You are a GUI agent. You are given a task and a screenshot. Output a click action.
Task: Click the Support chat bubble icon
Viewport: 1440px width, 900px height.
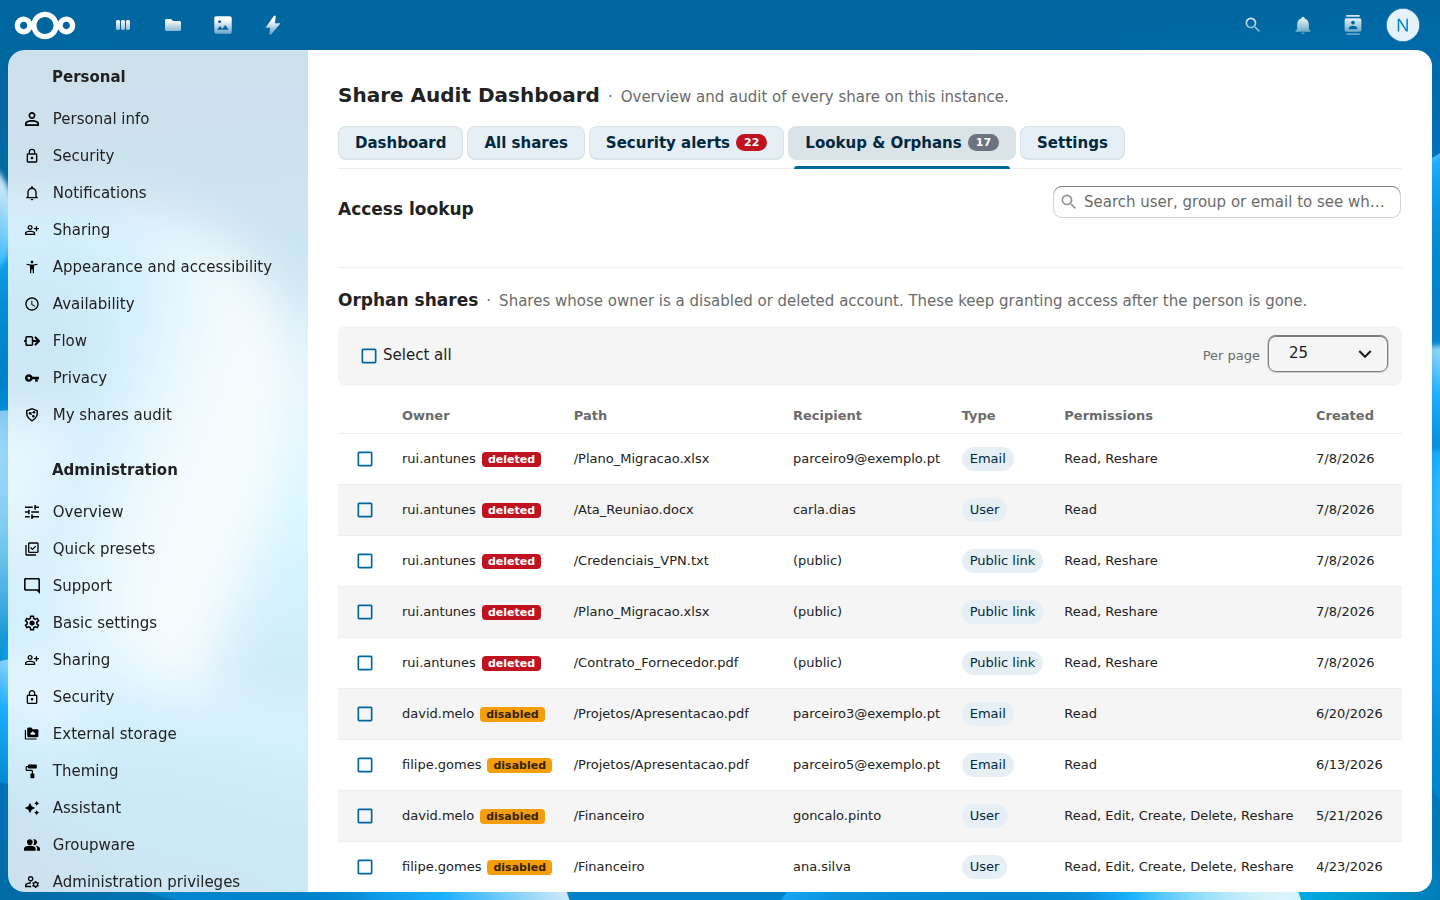32,586
